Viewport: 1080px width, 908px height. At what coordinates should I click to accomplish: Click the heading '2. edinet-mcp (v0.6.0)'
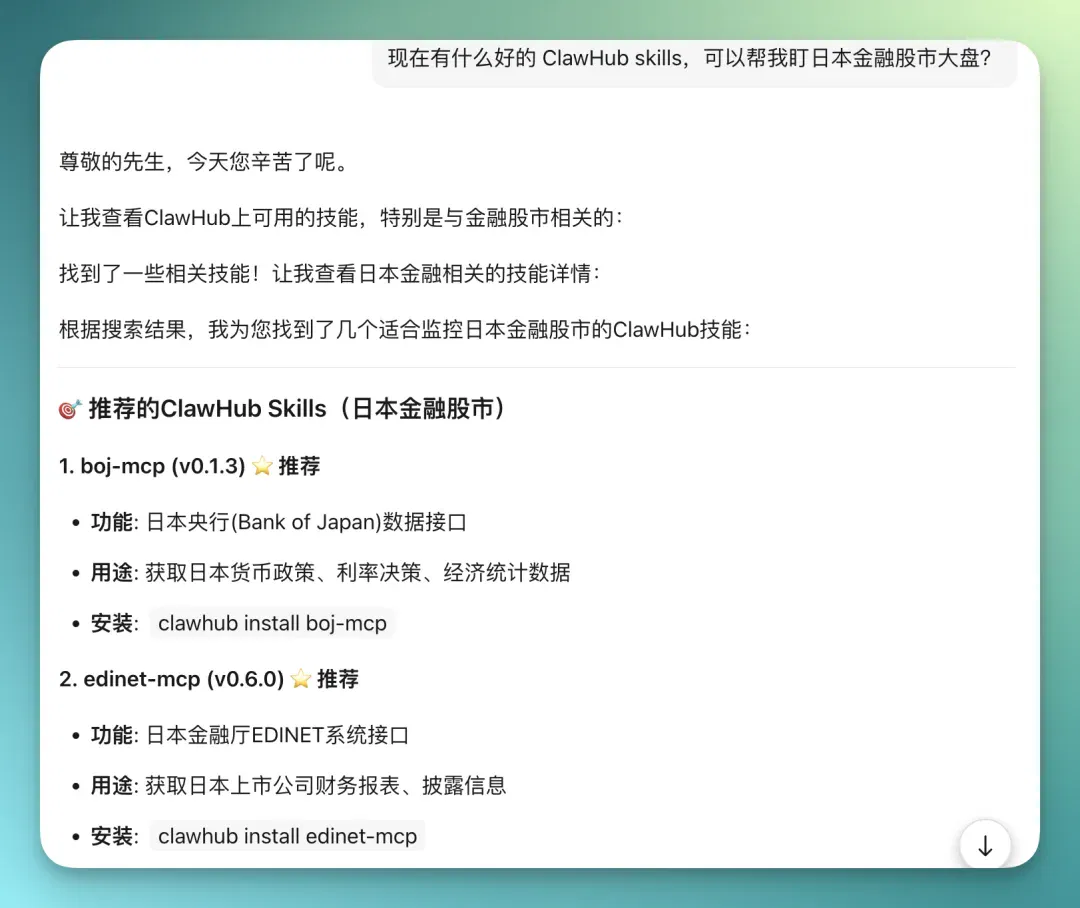tap(172, 679)
